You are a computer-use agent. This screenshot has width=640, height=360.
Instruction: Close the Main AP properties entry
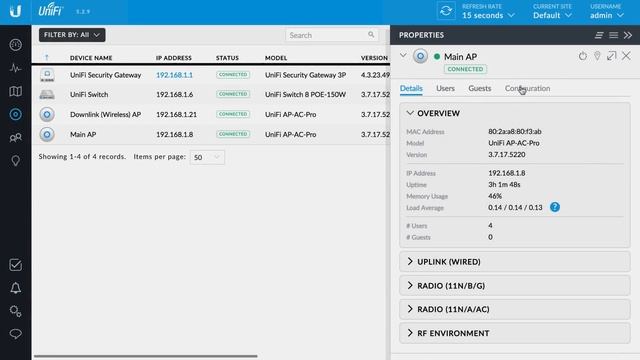pos(626,56)
